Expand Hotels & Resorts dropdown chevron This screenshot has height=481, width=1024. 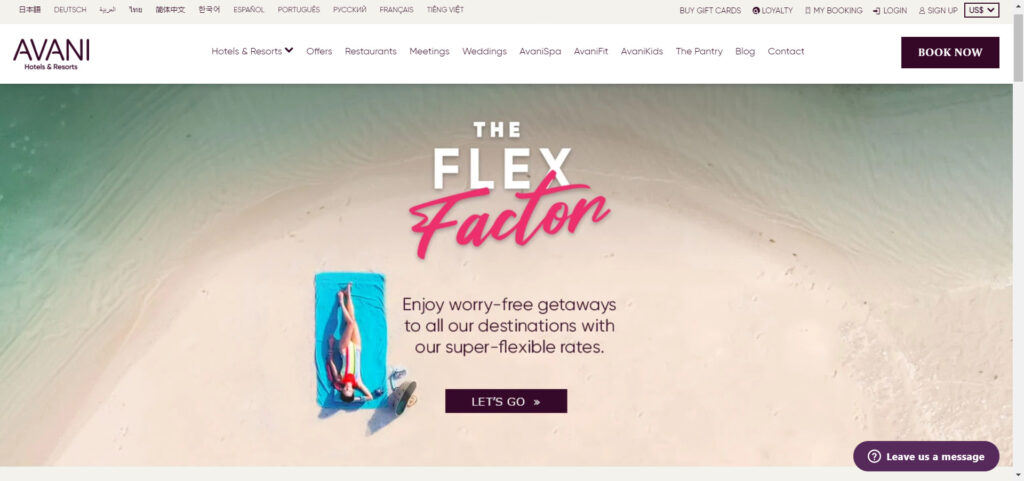tap(289, 50)
